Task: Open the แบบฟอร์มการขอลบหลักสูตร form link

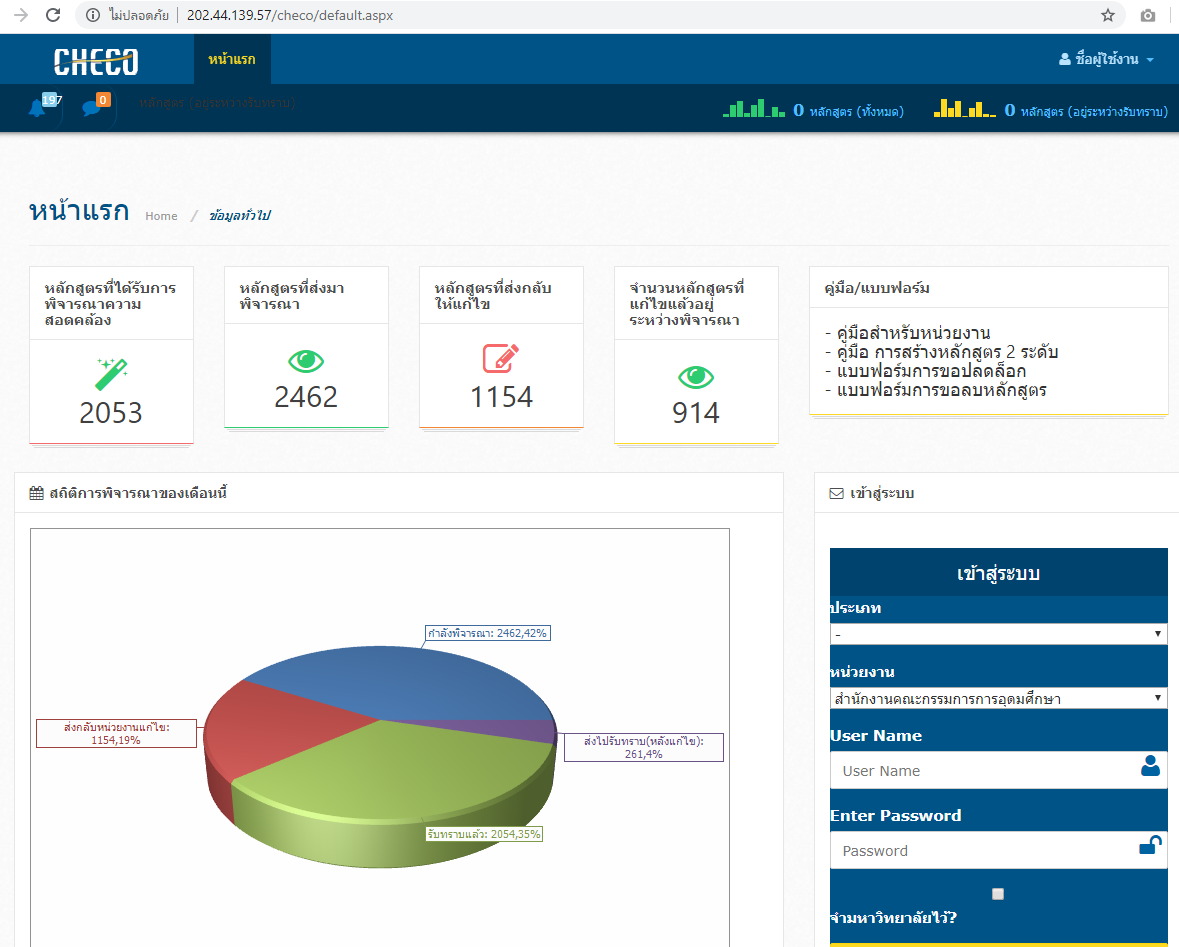Action: pyautogui.click(x=941, y=390)
